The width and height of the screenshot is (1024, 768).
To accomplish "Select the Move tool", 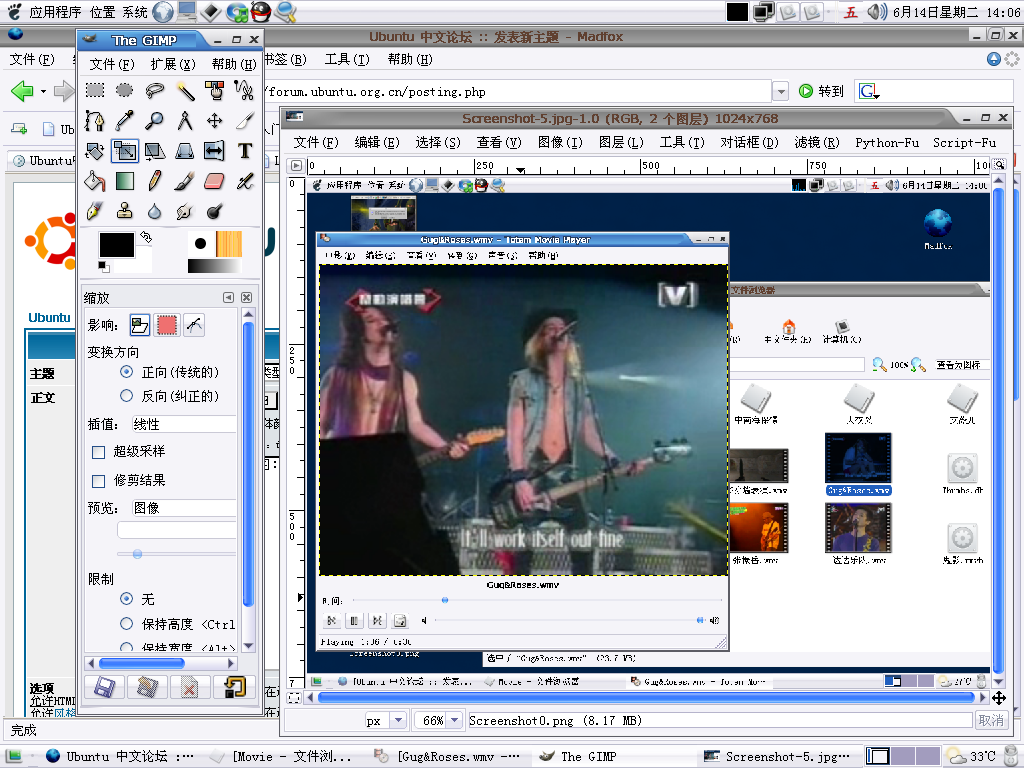I will click(214, 121).
